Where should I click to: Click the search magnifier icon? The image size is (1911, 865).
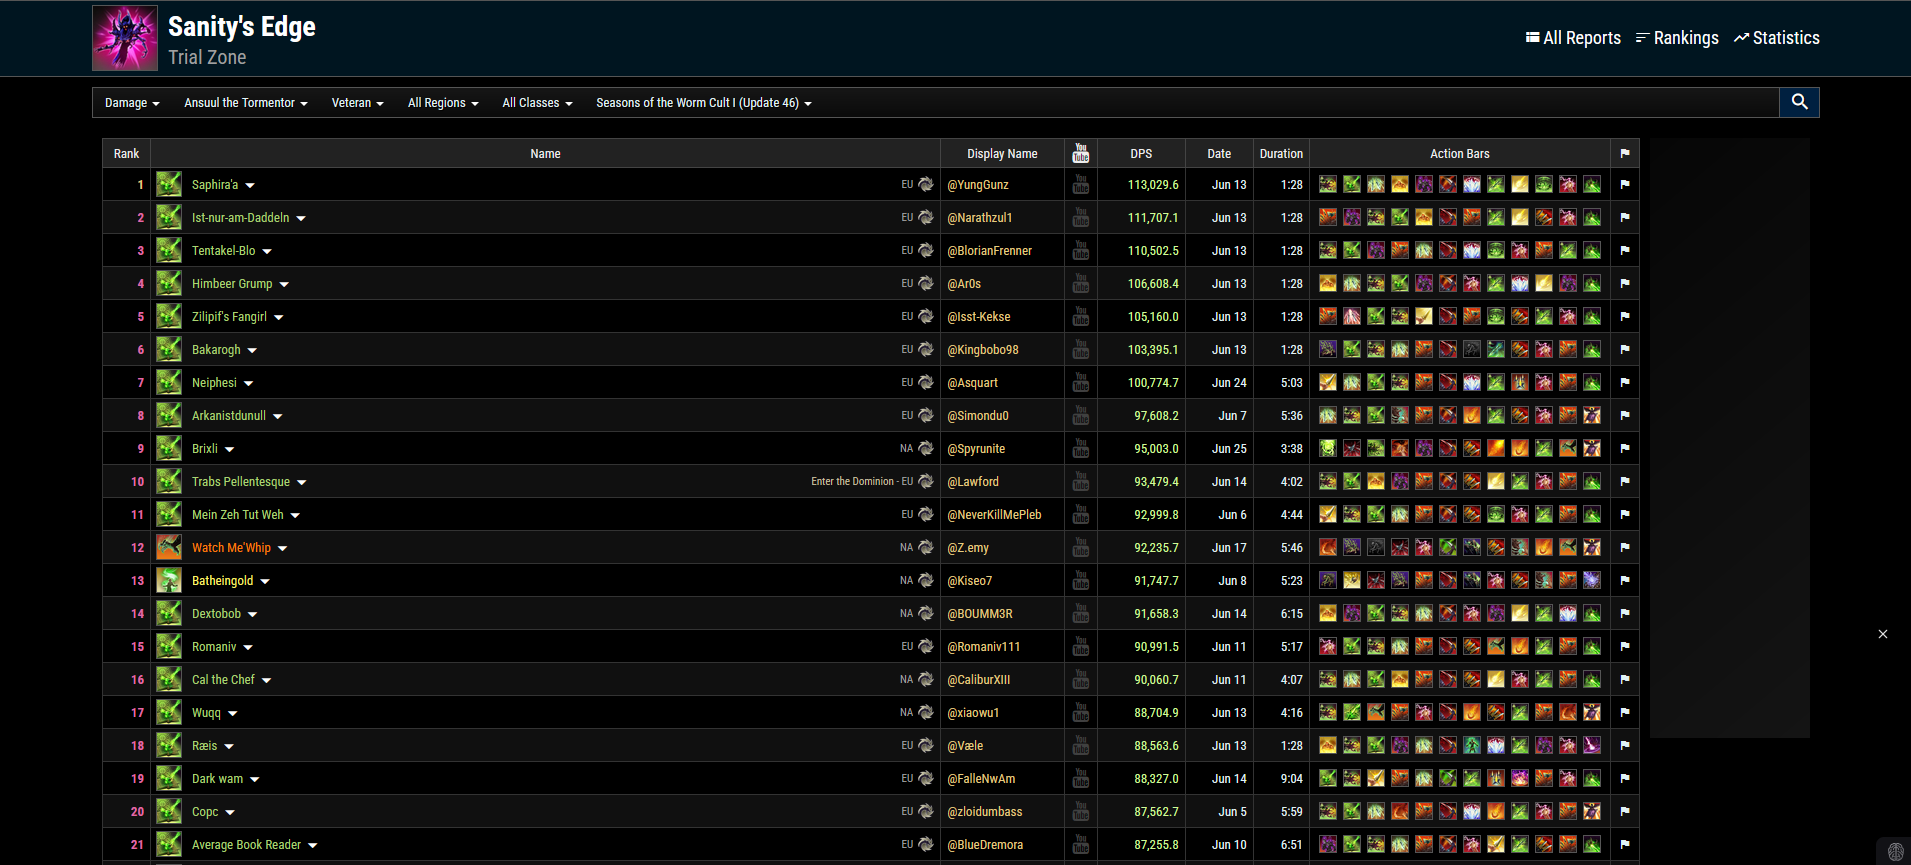[x=1799, y=102]
